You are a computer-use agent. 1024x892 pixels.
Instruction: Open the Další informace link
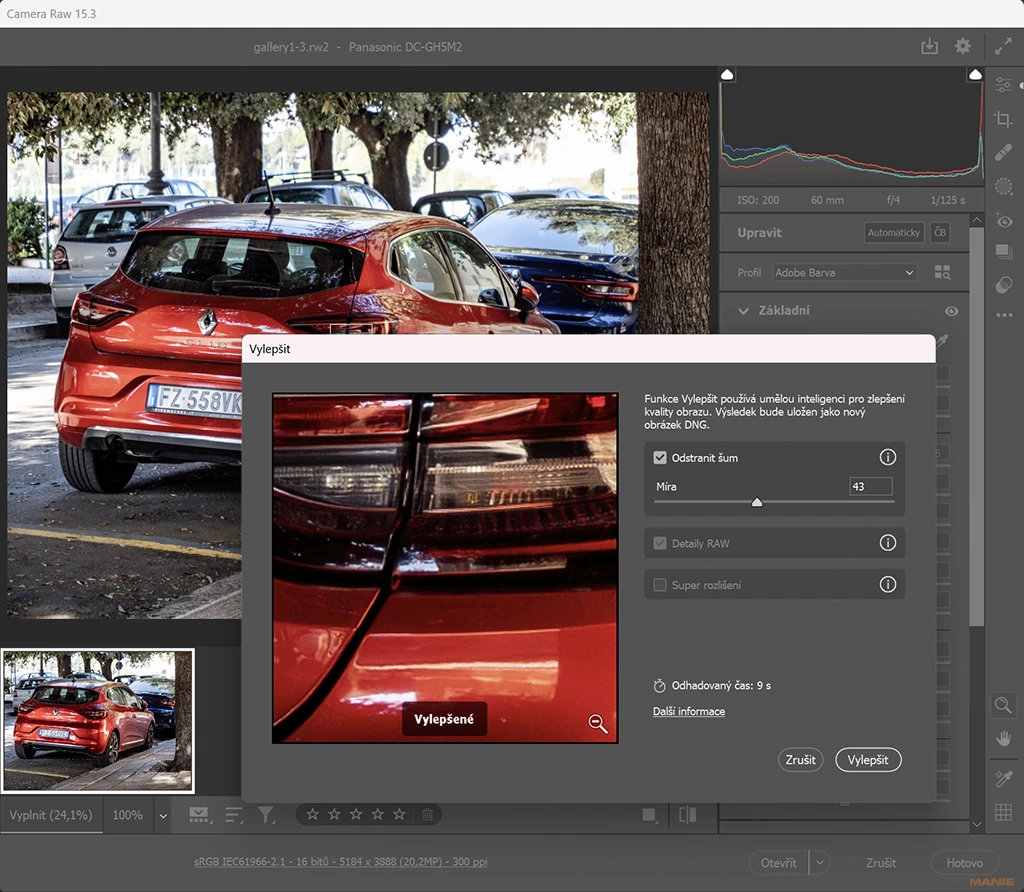[688, 711]
